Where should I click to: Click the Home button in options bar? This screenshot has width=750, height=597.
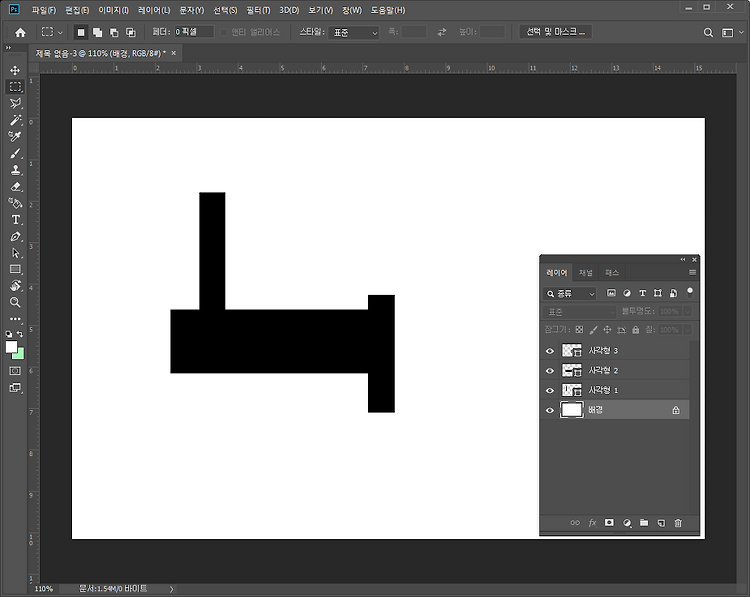coord(20,32)
